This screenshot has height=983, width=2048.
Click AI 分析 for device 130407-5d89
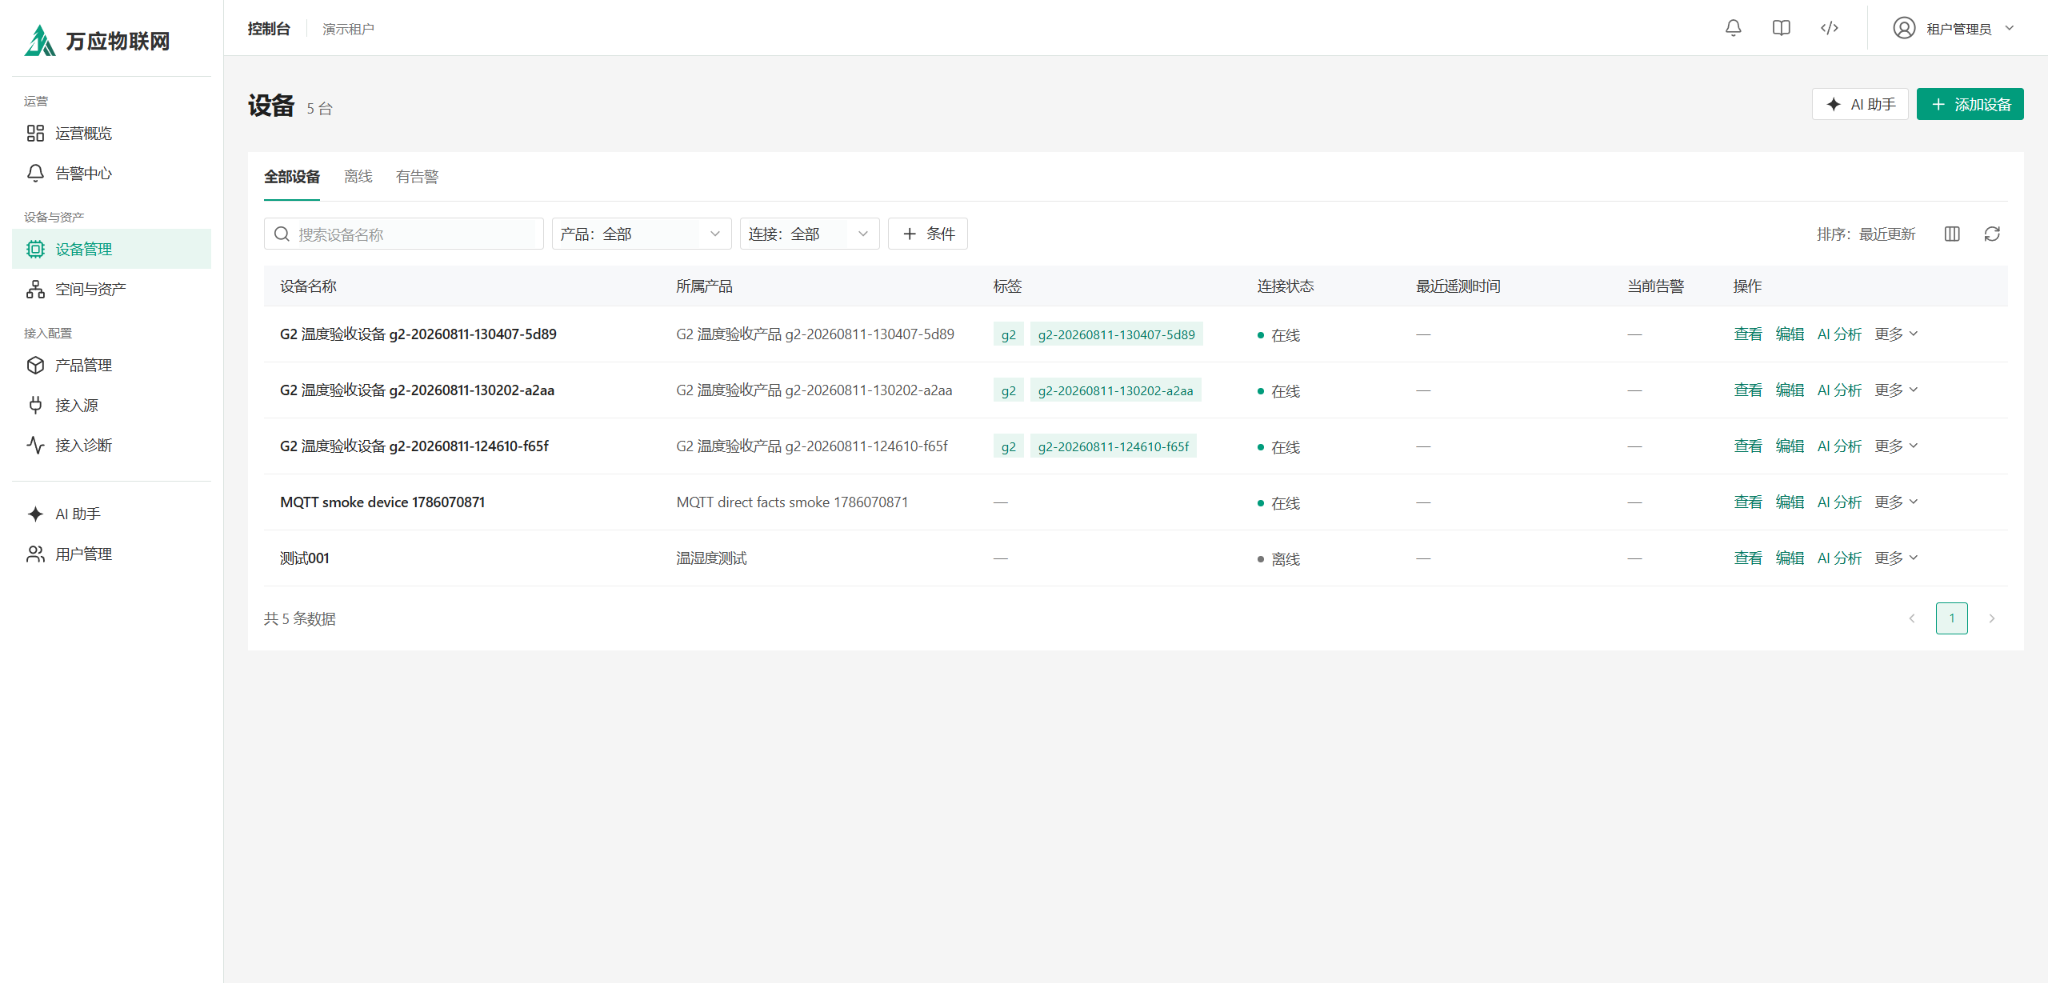[1839, 334]
